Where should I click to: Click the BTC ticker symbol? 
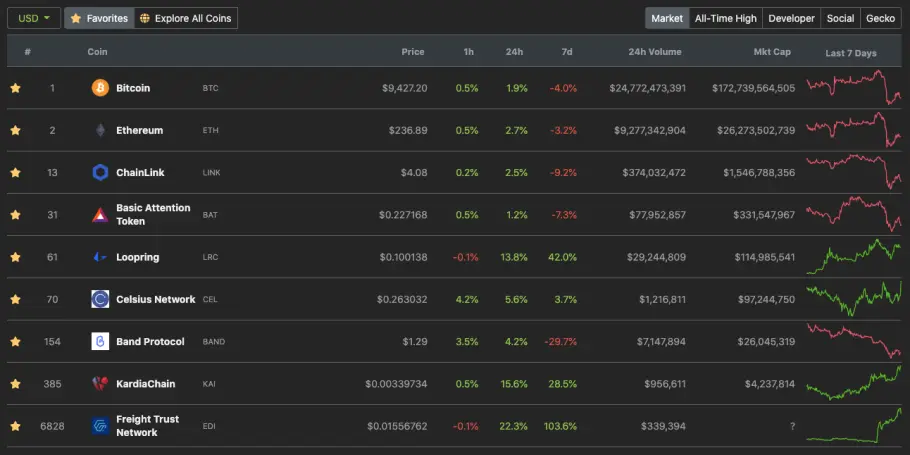[x=210, y=88]
